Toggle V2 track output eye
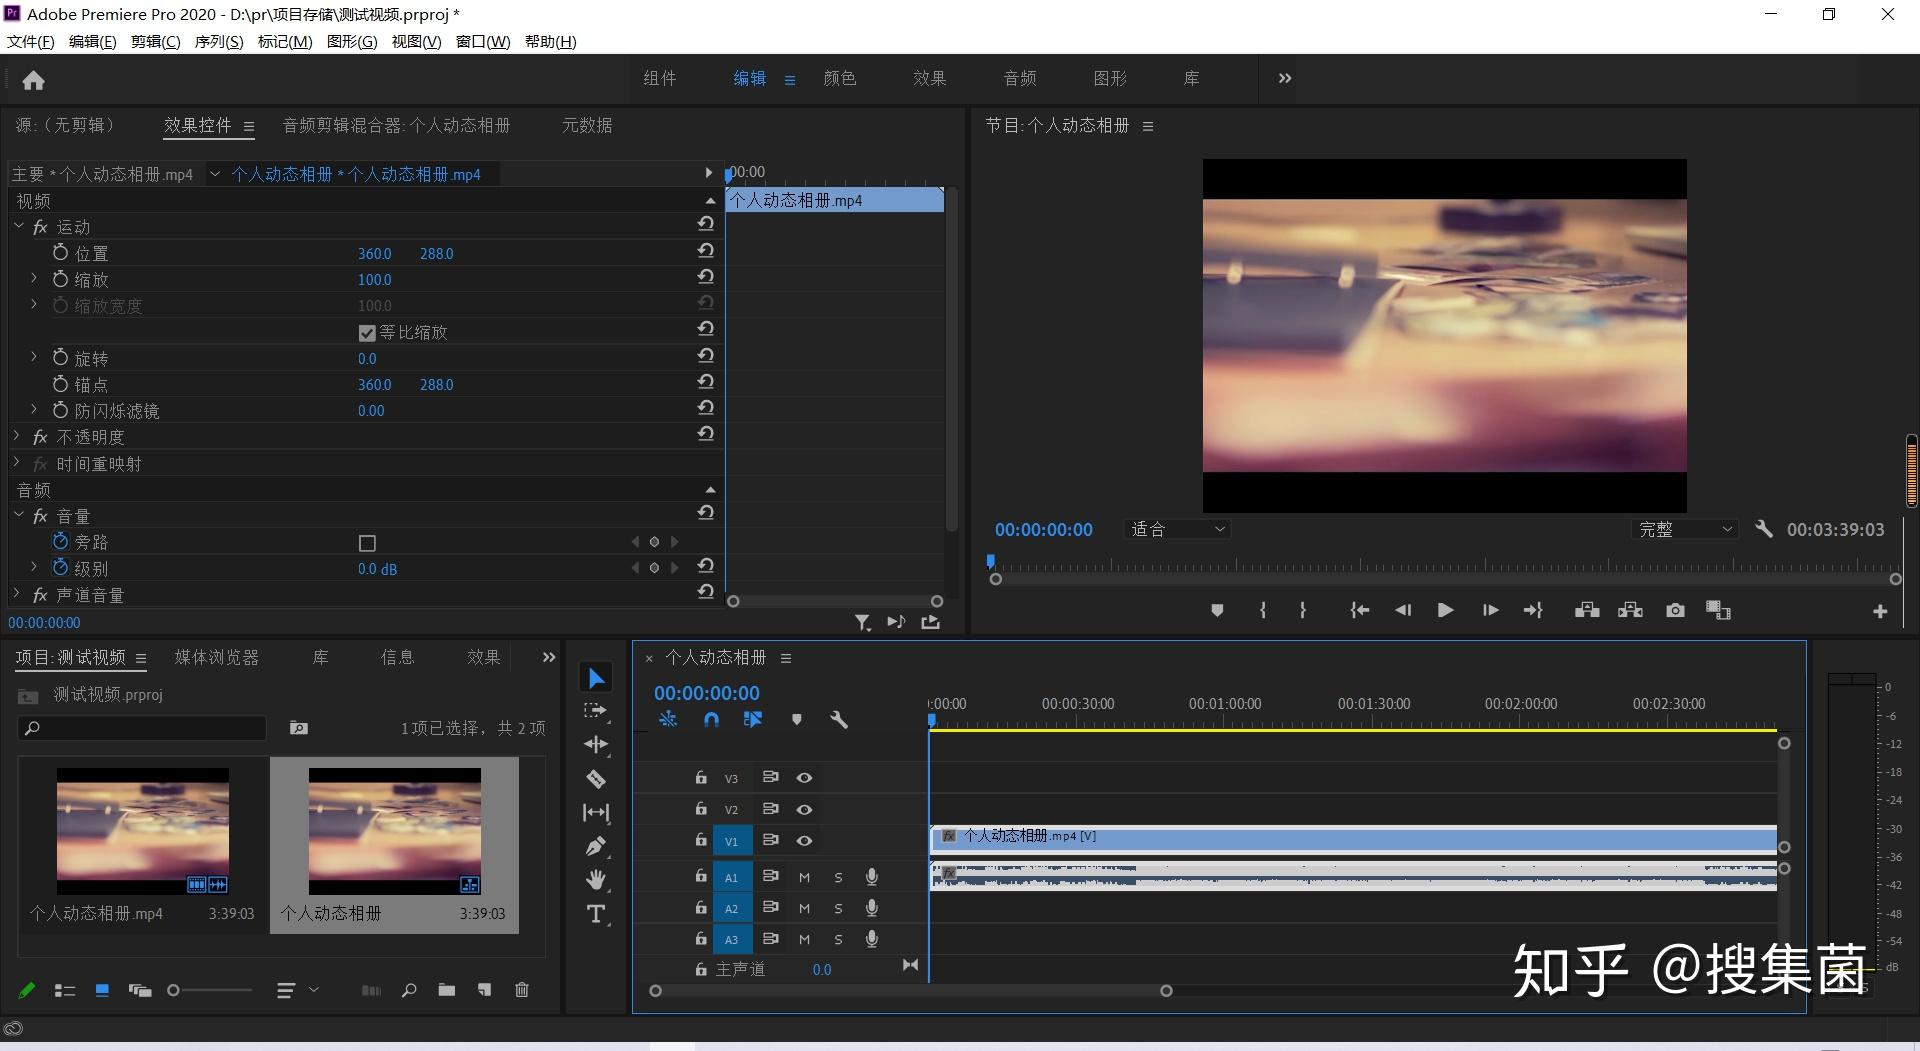Viewport: 1920px width, 1051px height. pos(804,809)
